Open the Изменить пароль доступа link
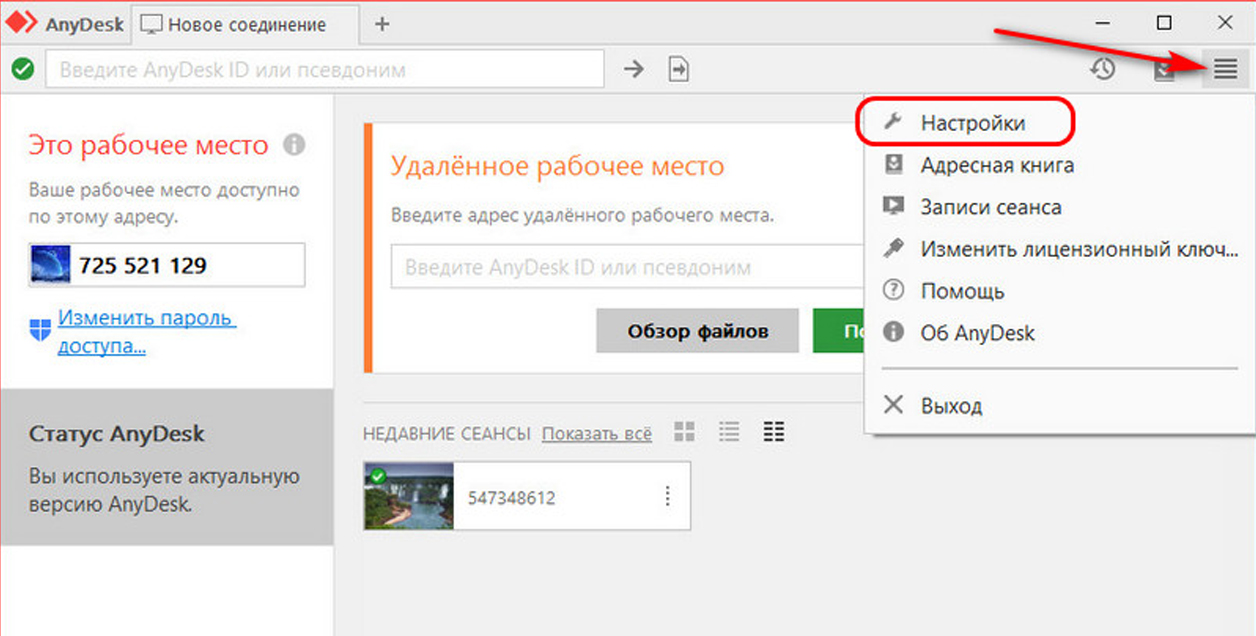1256x636 pixels. [146, 332]
